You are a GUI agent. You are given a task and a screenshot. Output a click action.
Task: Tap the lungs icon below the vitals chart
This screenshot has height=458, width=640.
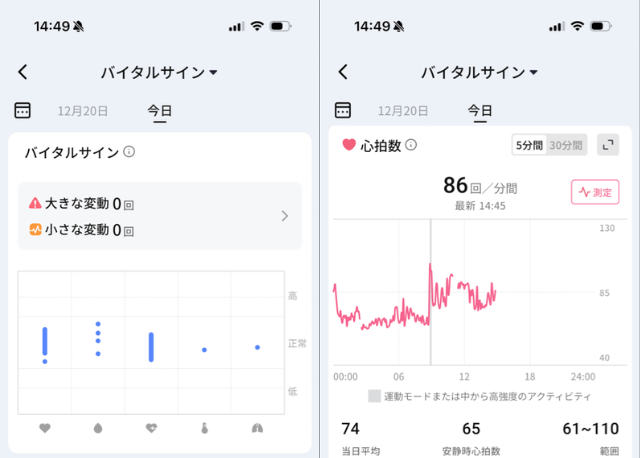[257, 427]
